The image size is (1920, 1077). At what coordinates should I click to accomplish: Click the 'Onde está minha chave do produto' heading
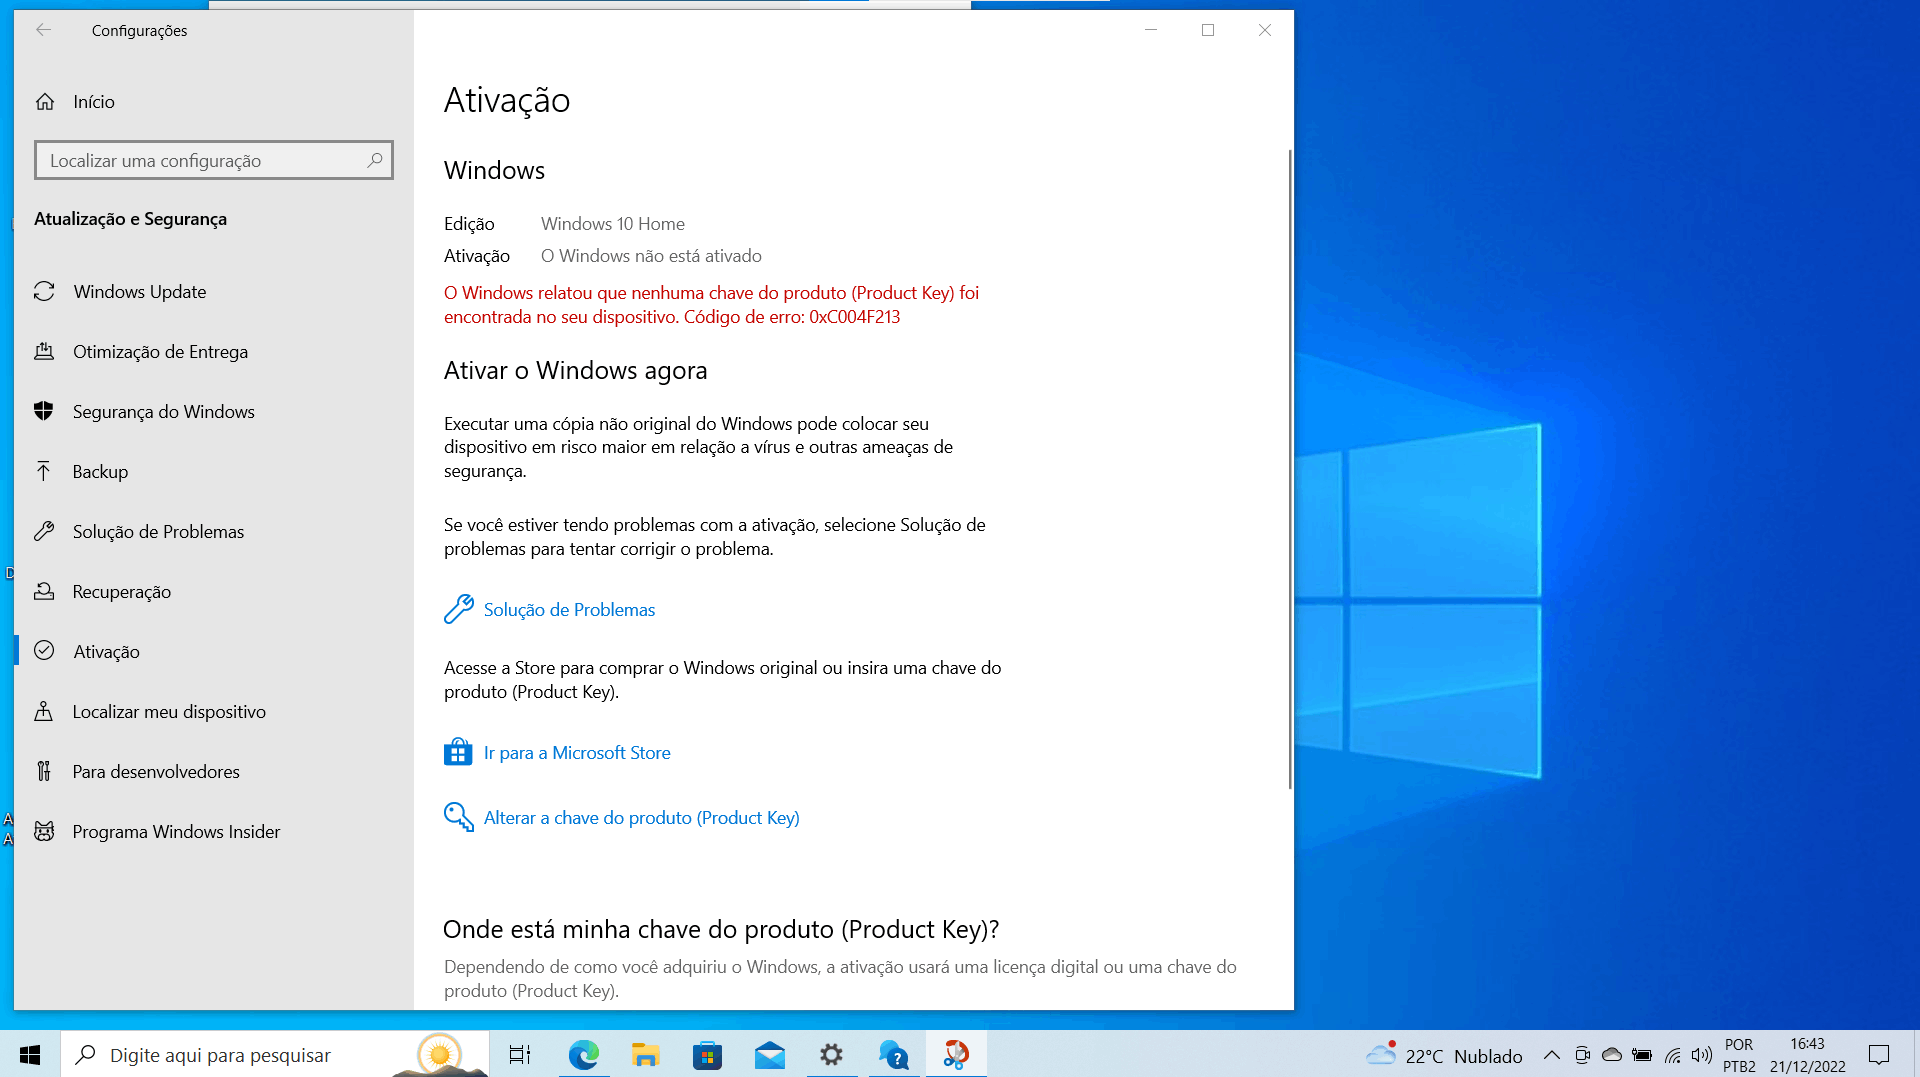(x=721, y=930)
